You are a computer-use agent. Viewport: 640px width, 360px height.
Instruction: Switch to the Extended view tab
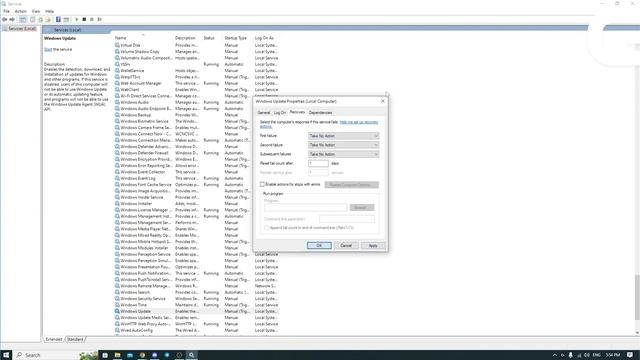pyautogui.click(x=54, y=339)
